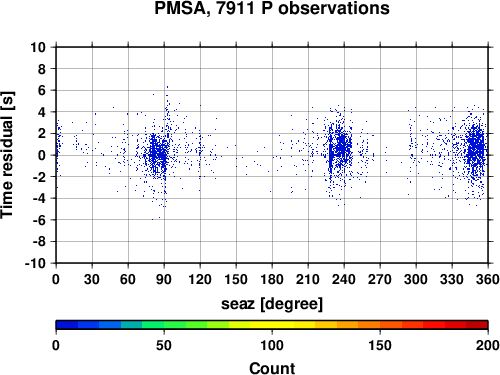
Task: Click the x-axis tick label '330'
Action: coord(452,279)
